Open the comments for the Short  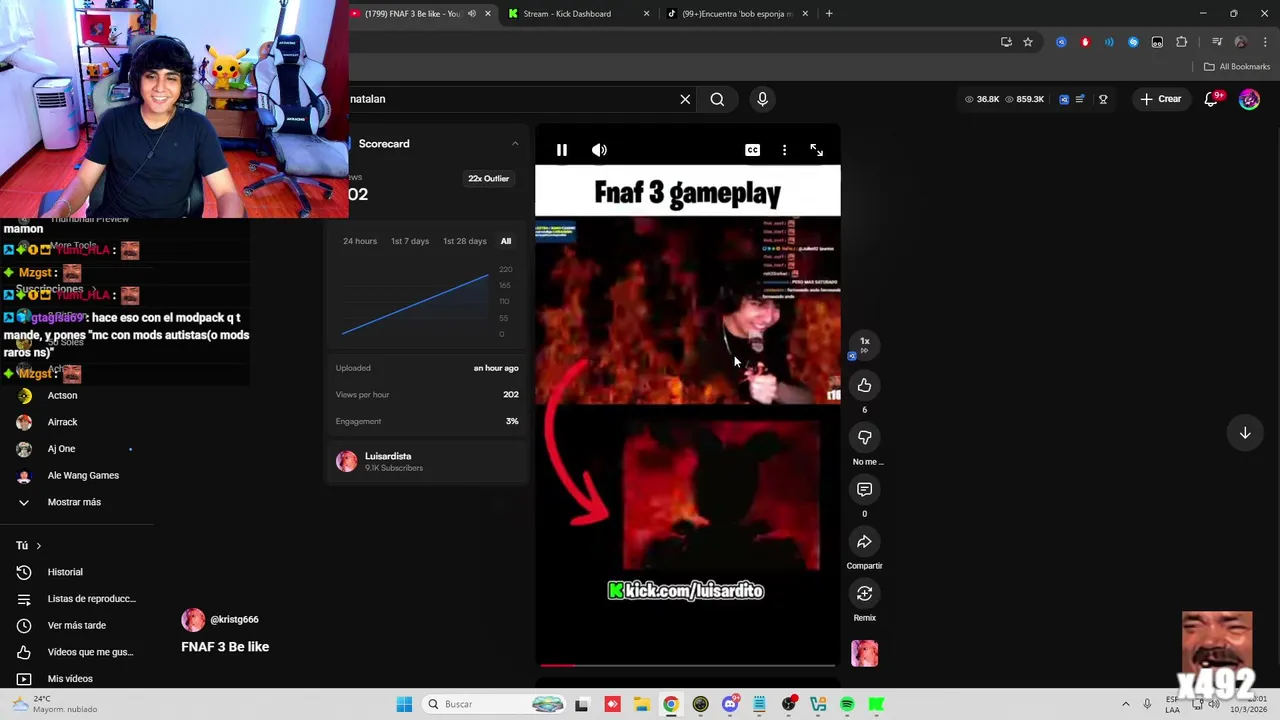pyautogui.click(x=864, y=489)
